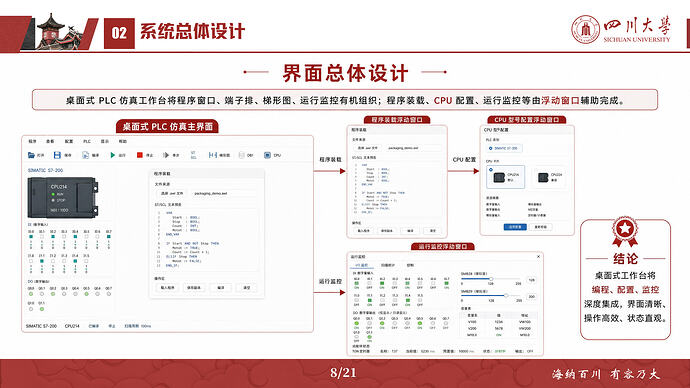
Task: Click the button beside apply in CPU config window
Action: point(540,227)
